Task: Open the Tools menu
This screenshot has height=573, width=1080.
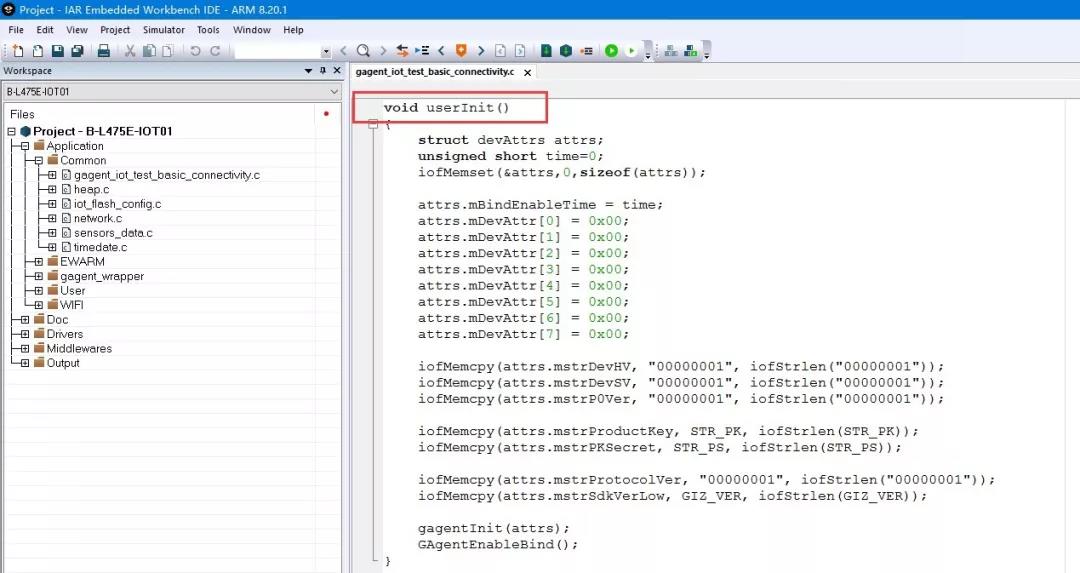Action: [x=208, y=30]
